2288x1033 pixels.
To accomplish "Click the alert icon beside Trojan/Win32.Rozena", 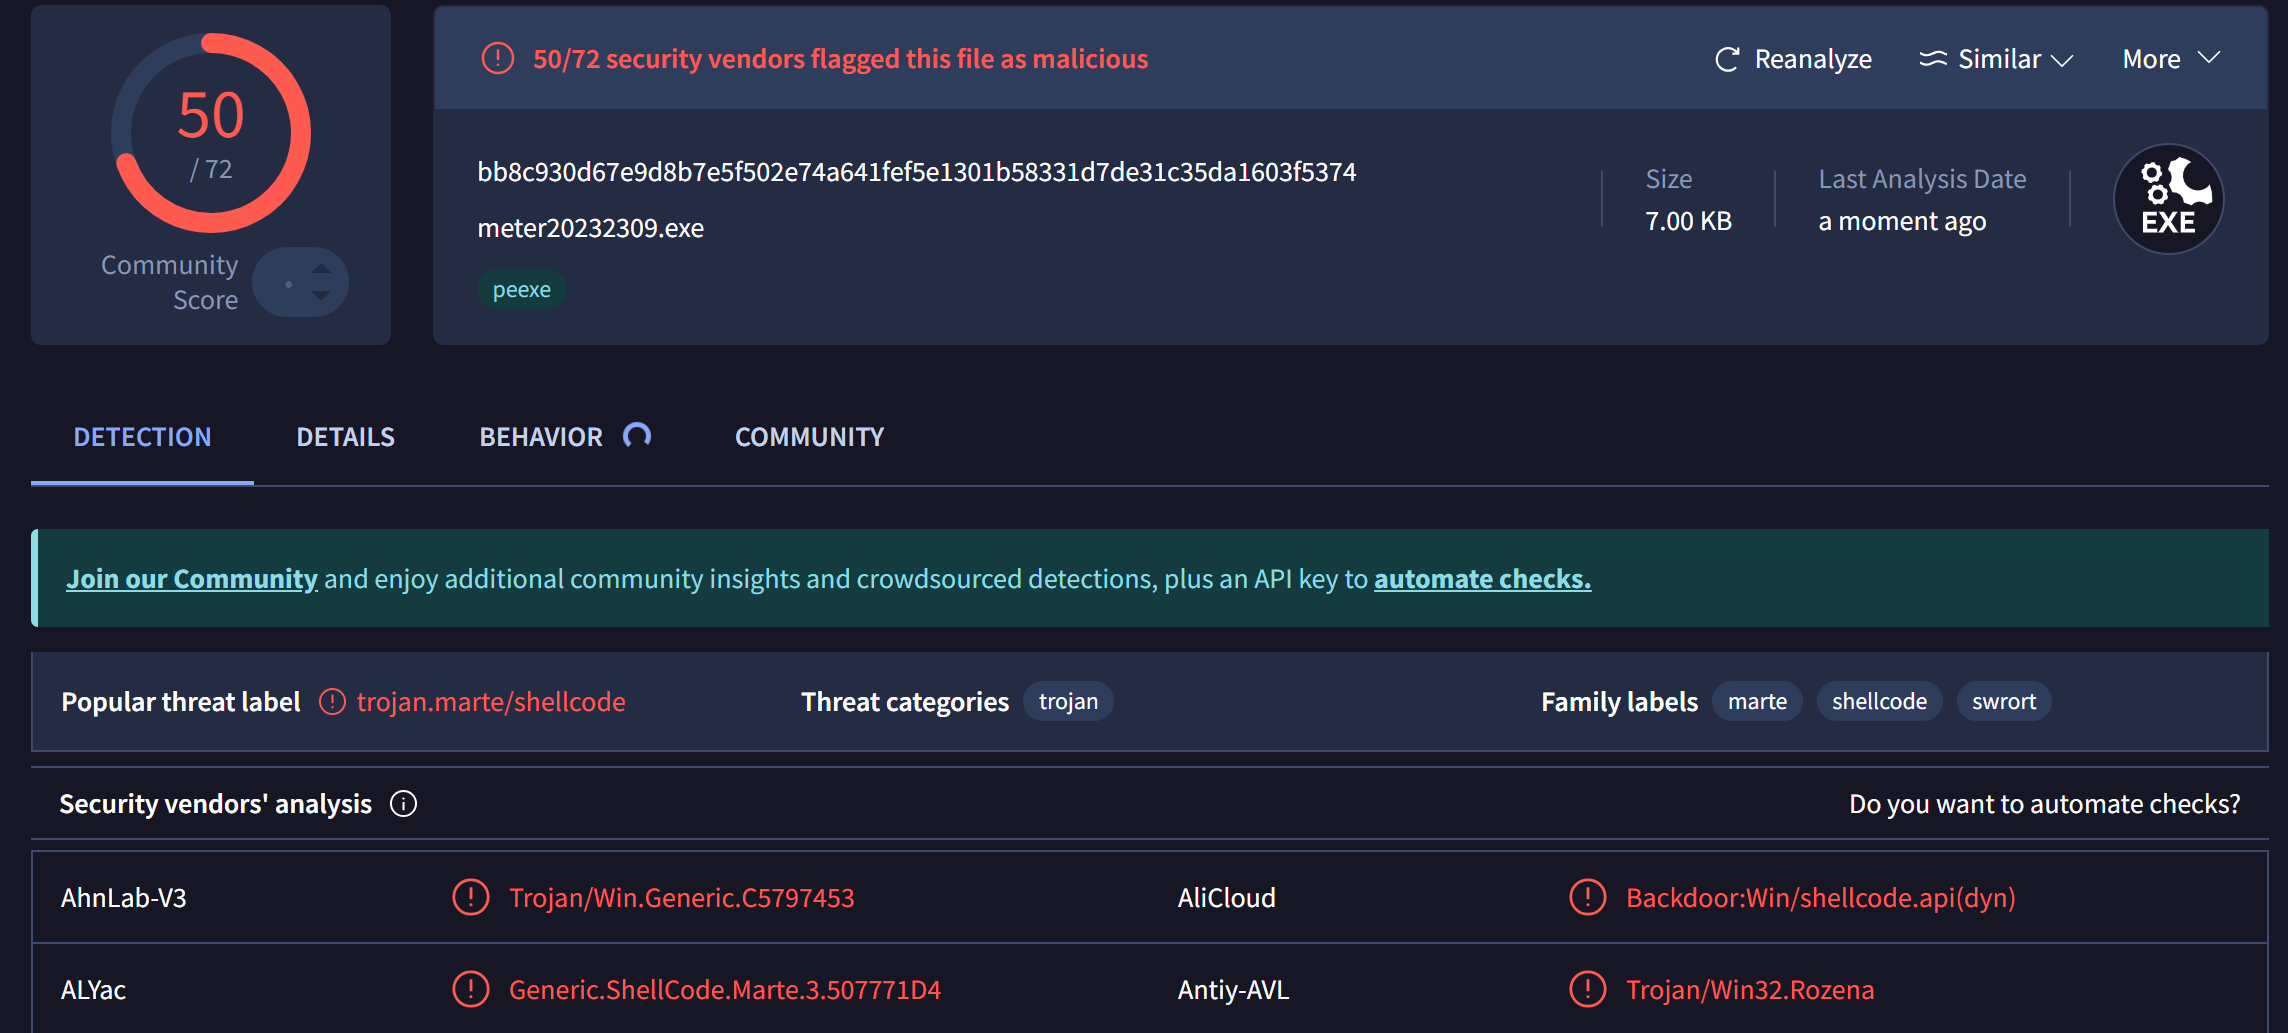I will [x=1587, y=989].
